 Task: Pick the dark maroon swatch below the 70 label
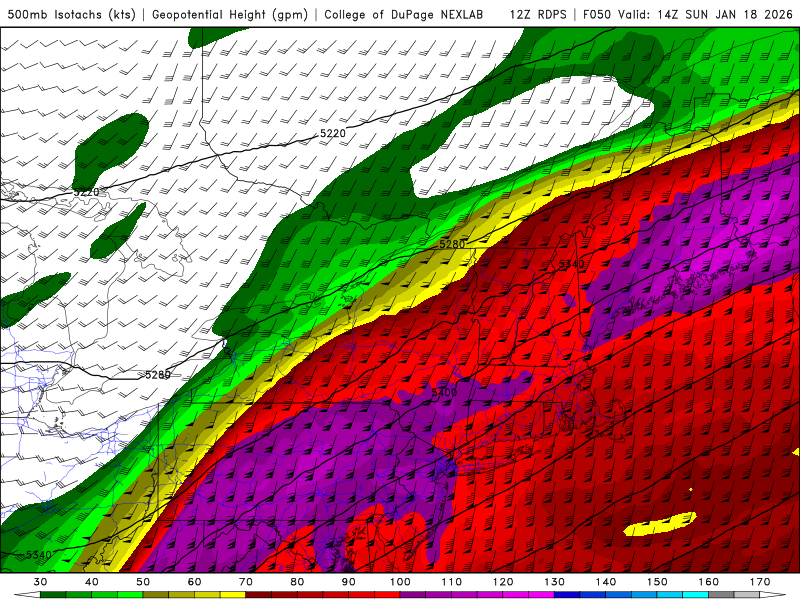click(x=259, y=595)
